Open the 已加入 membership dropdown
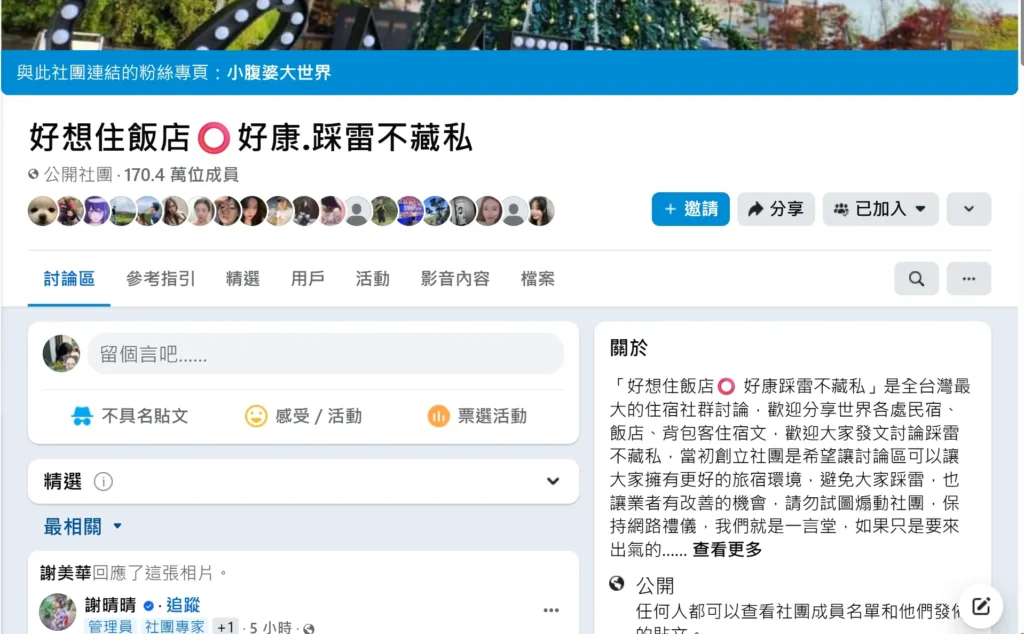 click(880, 209)
